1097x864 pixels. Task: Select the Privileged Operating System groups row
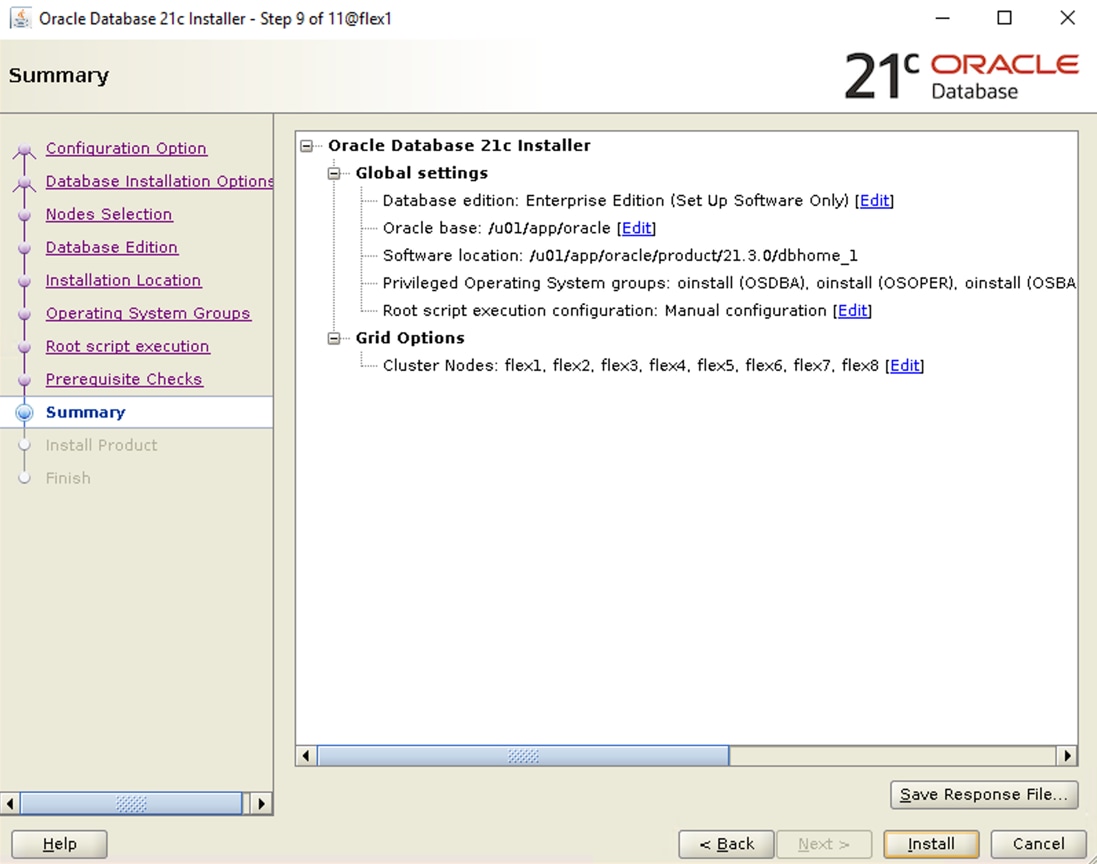[x=729, y=283]
